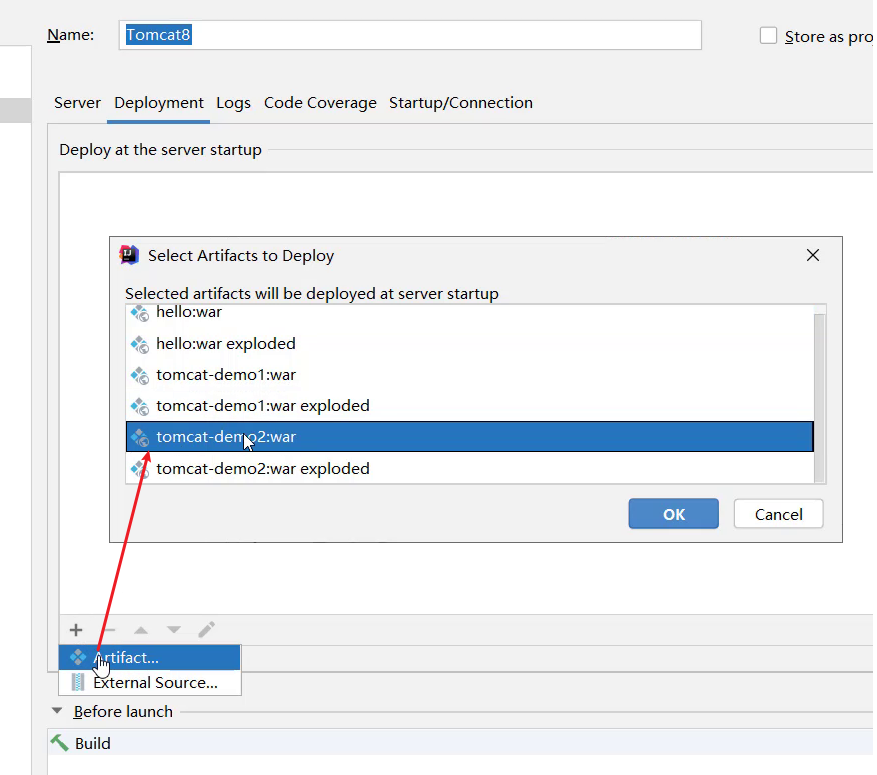
Task: Click the tomcat-demo1:war artifact icon
Action: click(140, 375)
